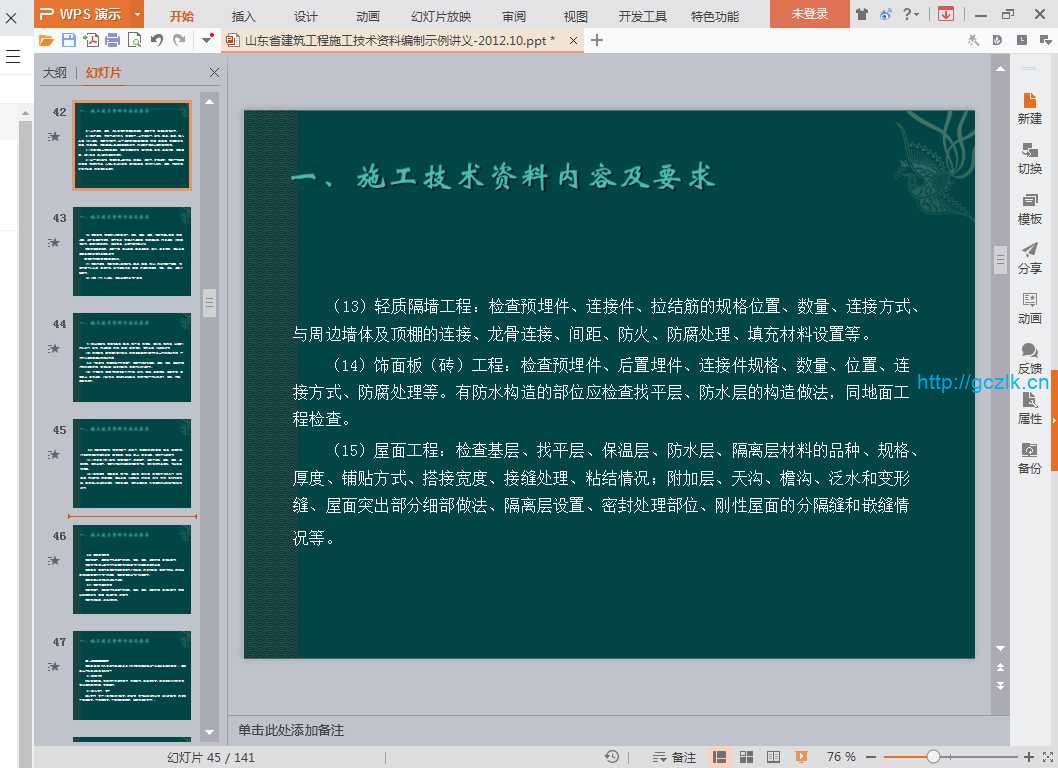Click the 未登录 login button
The width and height of the screenshot is (1058, 768).
tap(809, 14)
